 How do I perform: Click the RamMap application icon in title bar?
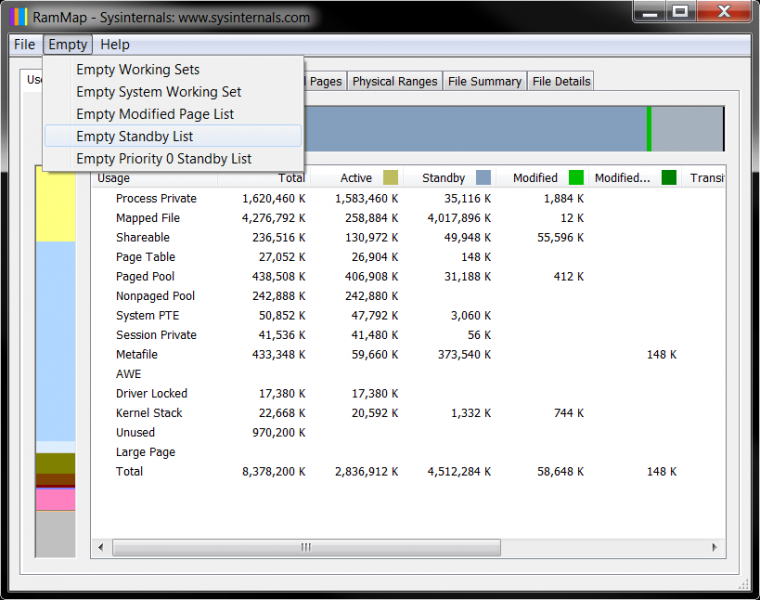[18, 17]
